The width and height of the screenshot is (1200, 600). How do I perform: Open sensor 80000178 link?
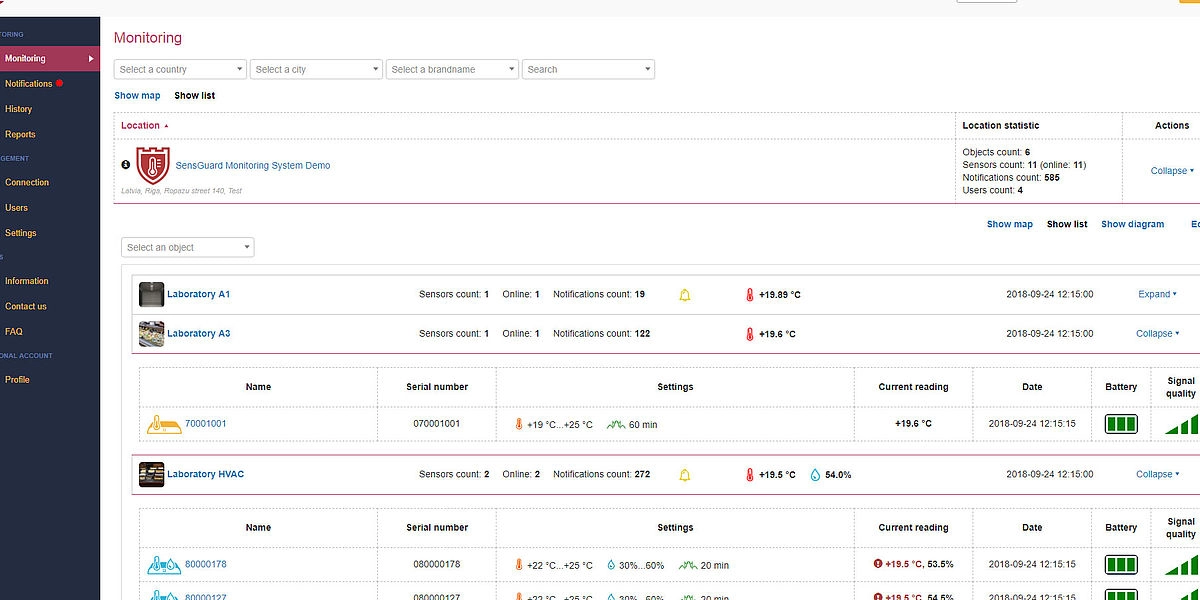[206, 565]
